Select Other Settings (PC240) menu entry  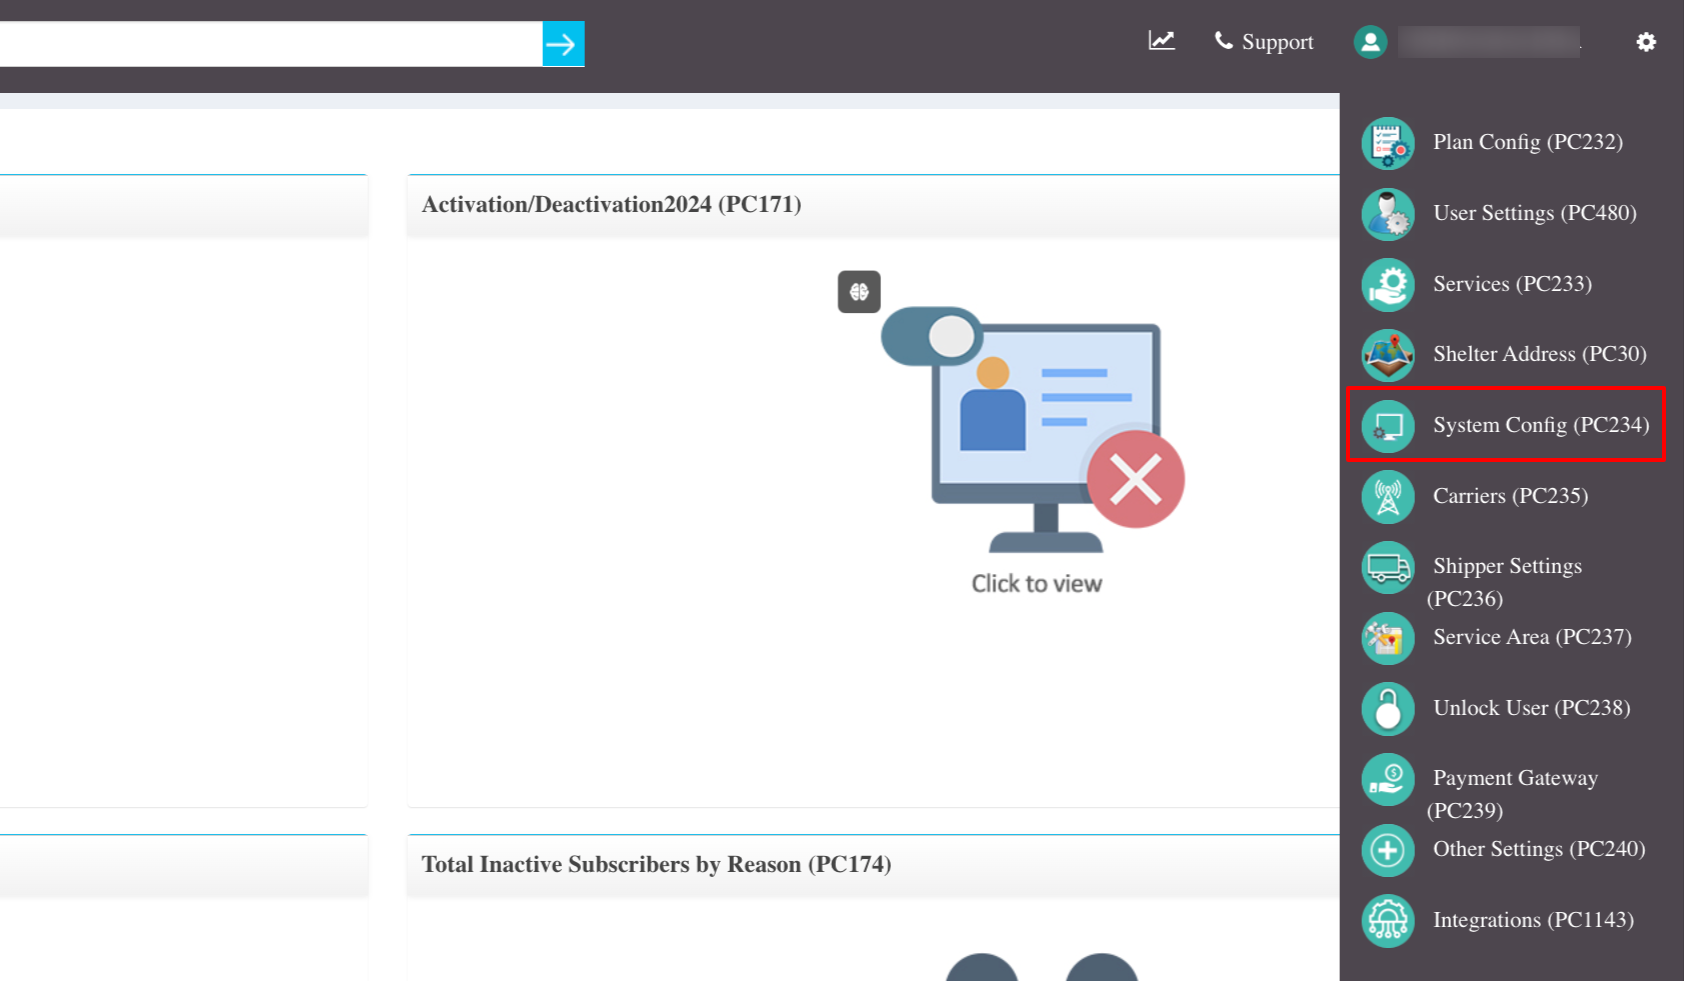1503,850
